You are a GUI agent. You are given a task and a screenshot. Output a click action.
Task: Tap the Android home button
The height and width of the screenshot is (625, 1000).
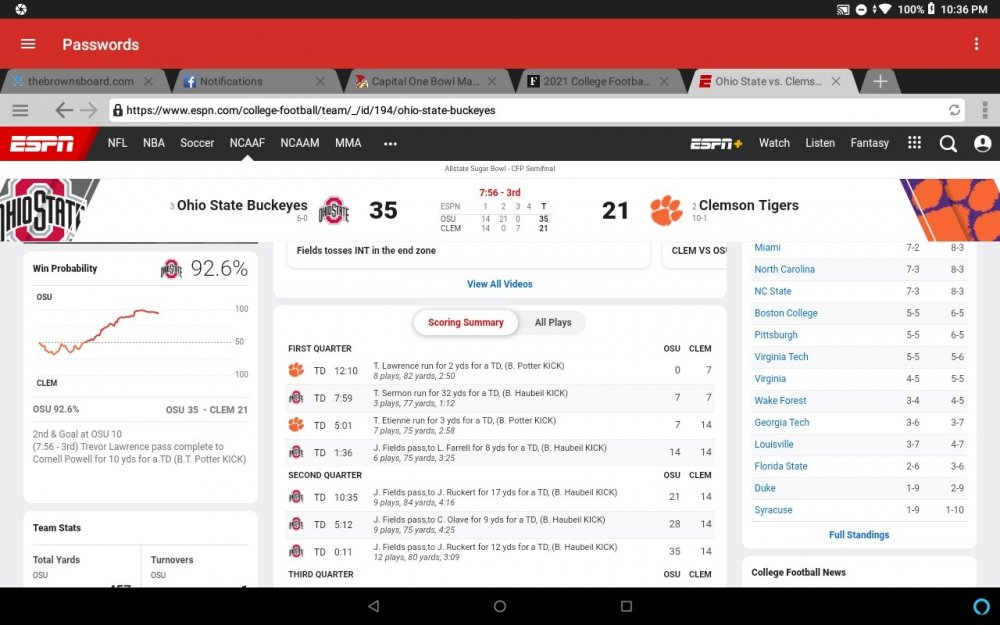click(x=500, y=606)
